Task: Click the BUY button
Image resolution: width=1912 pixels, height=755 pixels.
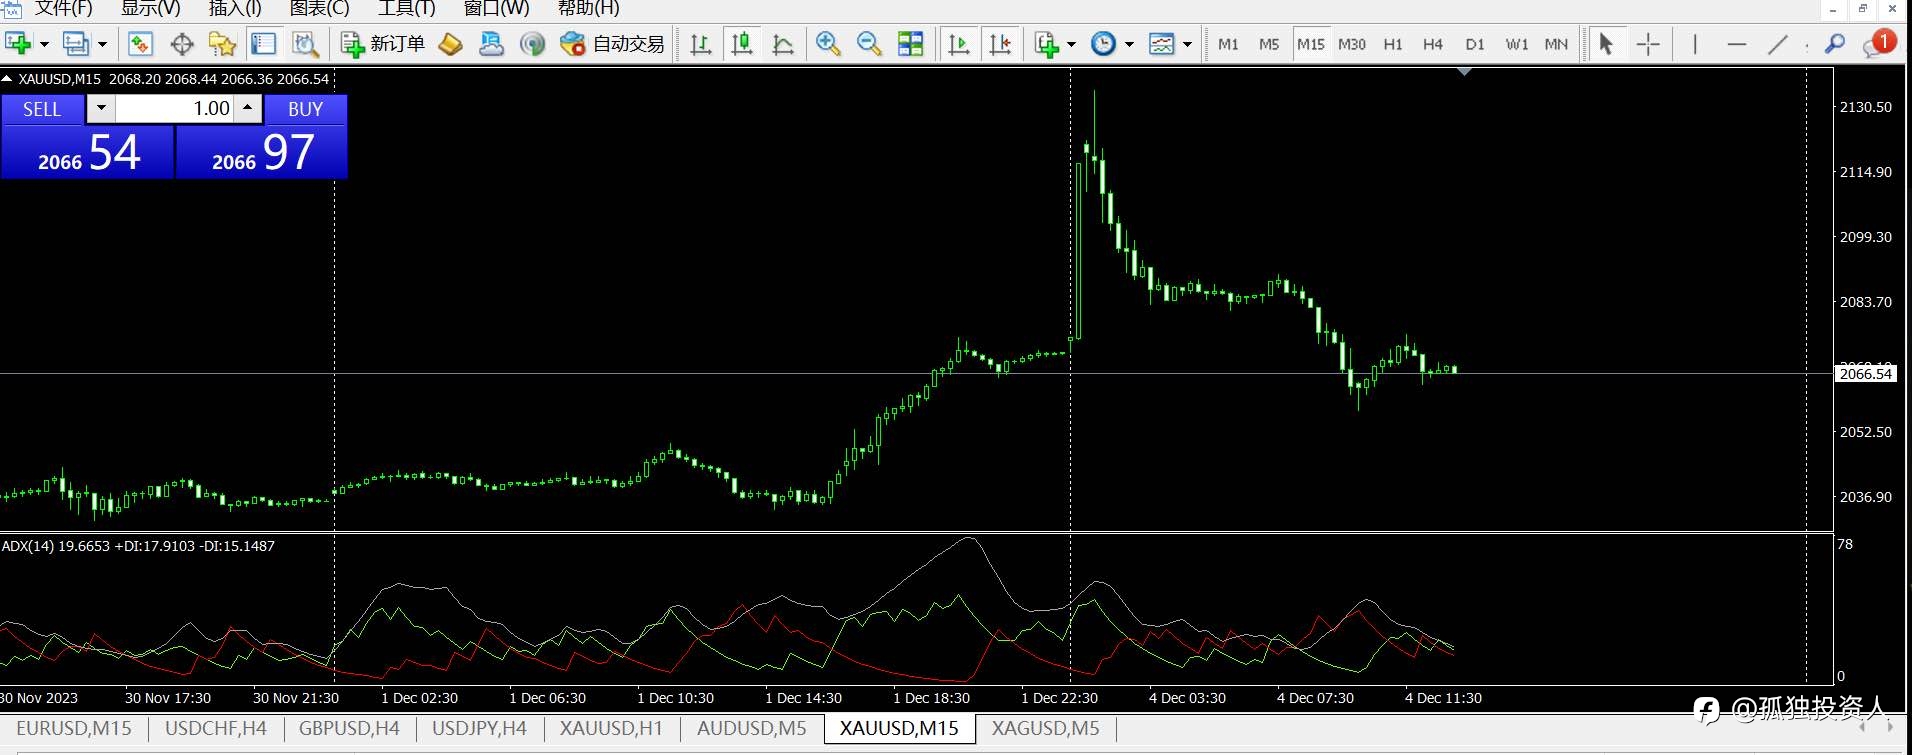Action: pyautogui.click(x=305, y=109)
